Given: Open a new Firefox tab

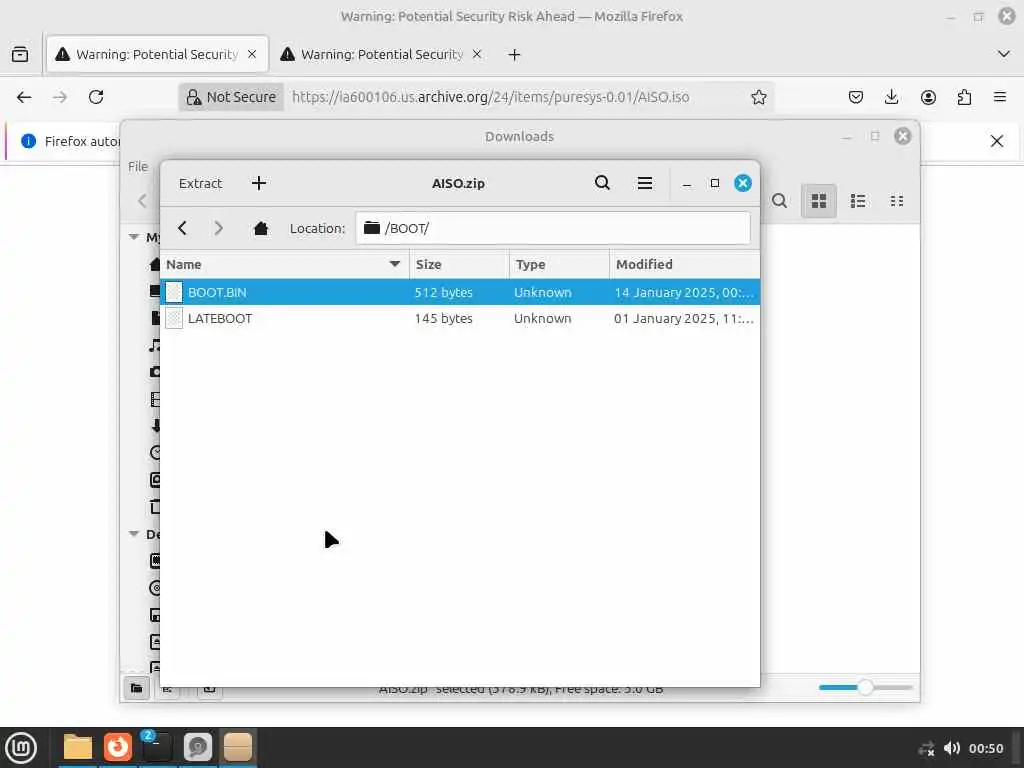Looking at the screenshot, I should (514, 55).
